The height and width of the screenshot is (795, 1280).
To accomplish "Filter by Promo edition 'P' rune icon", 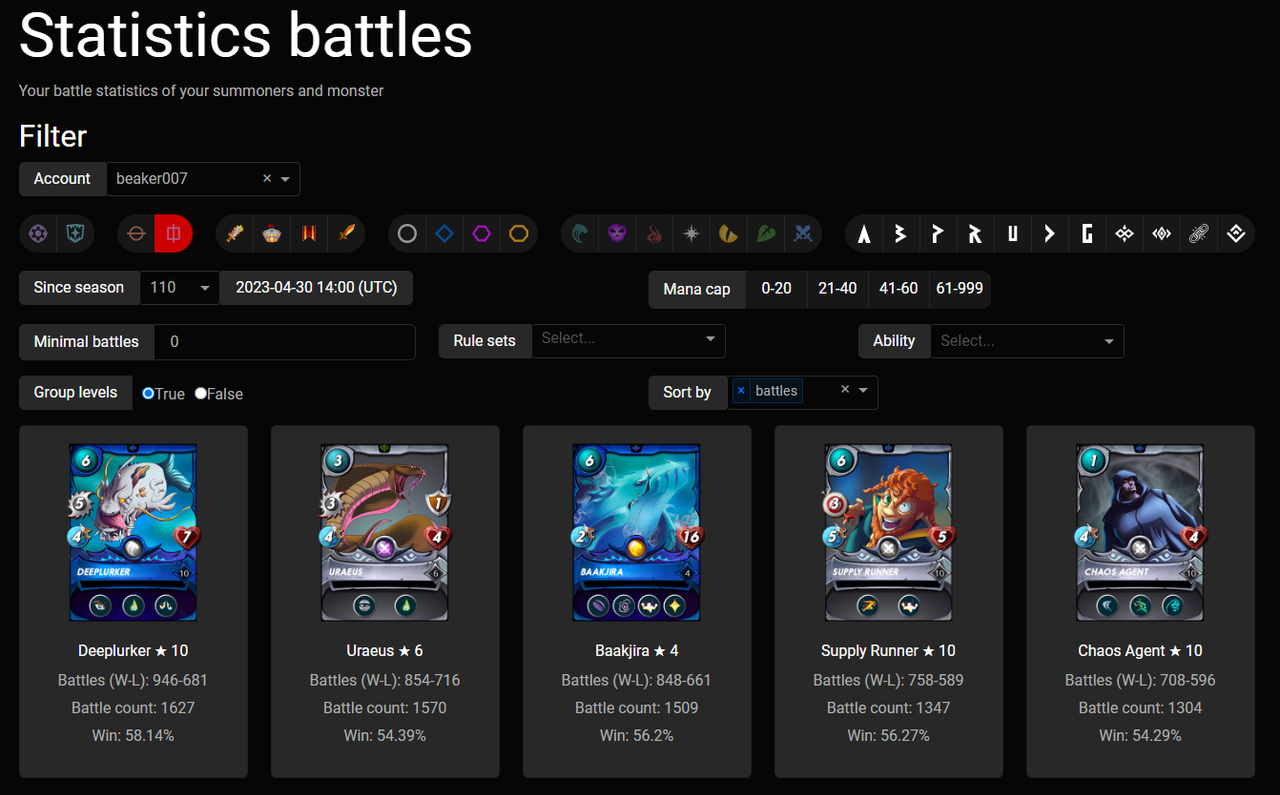I will (938, 234).
